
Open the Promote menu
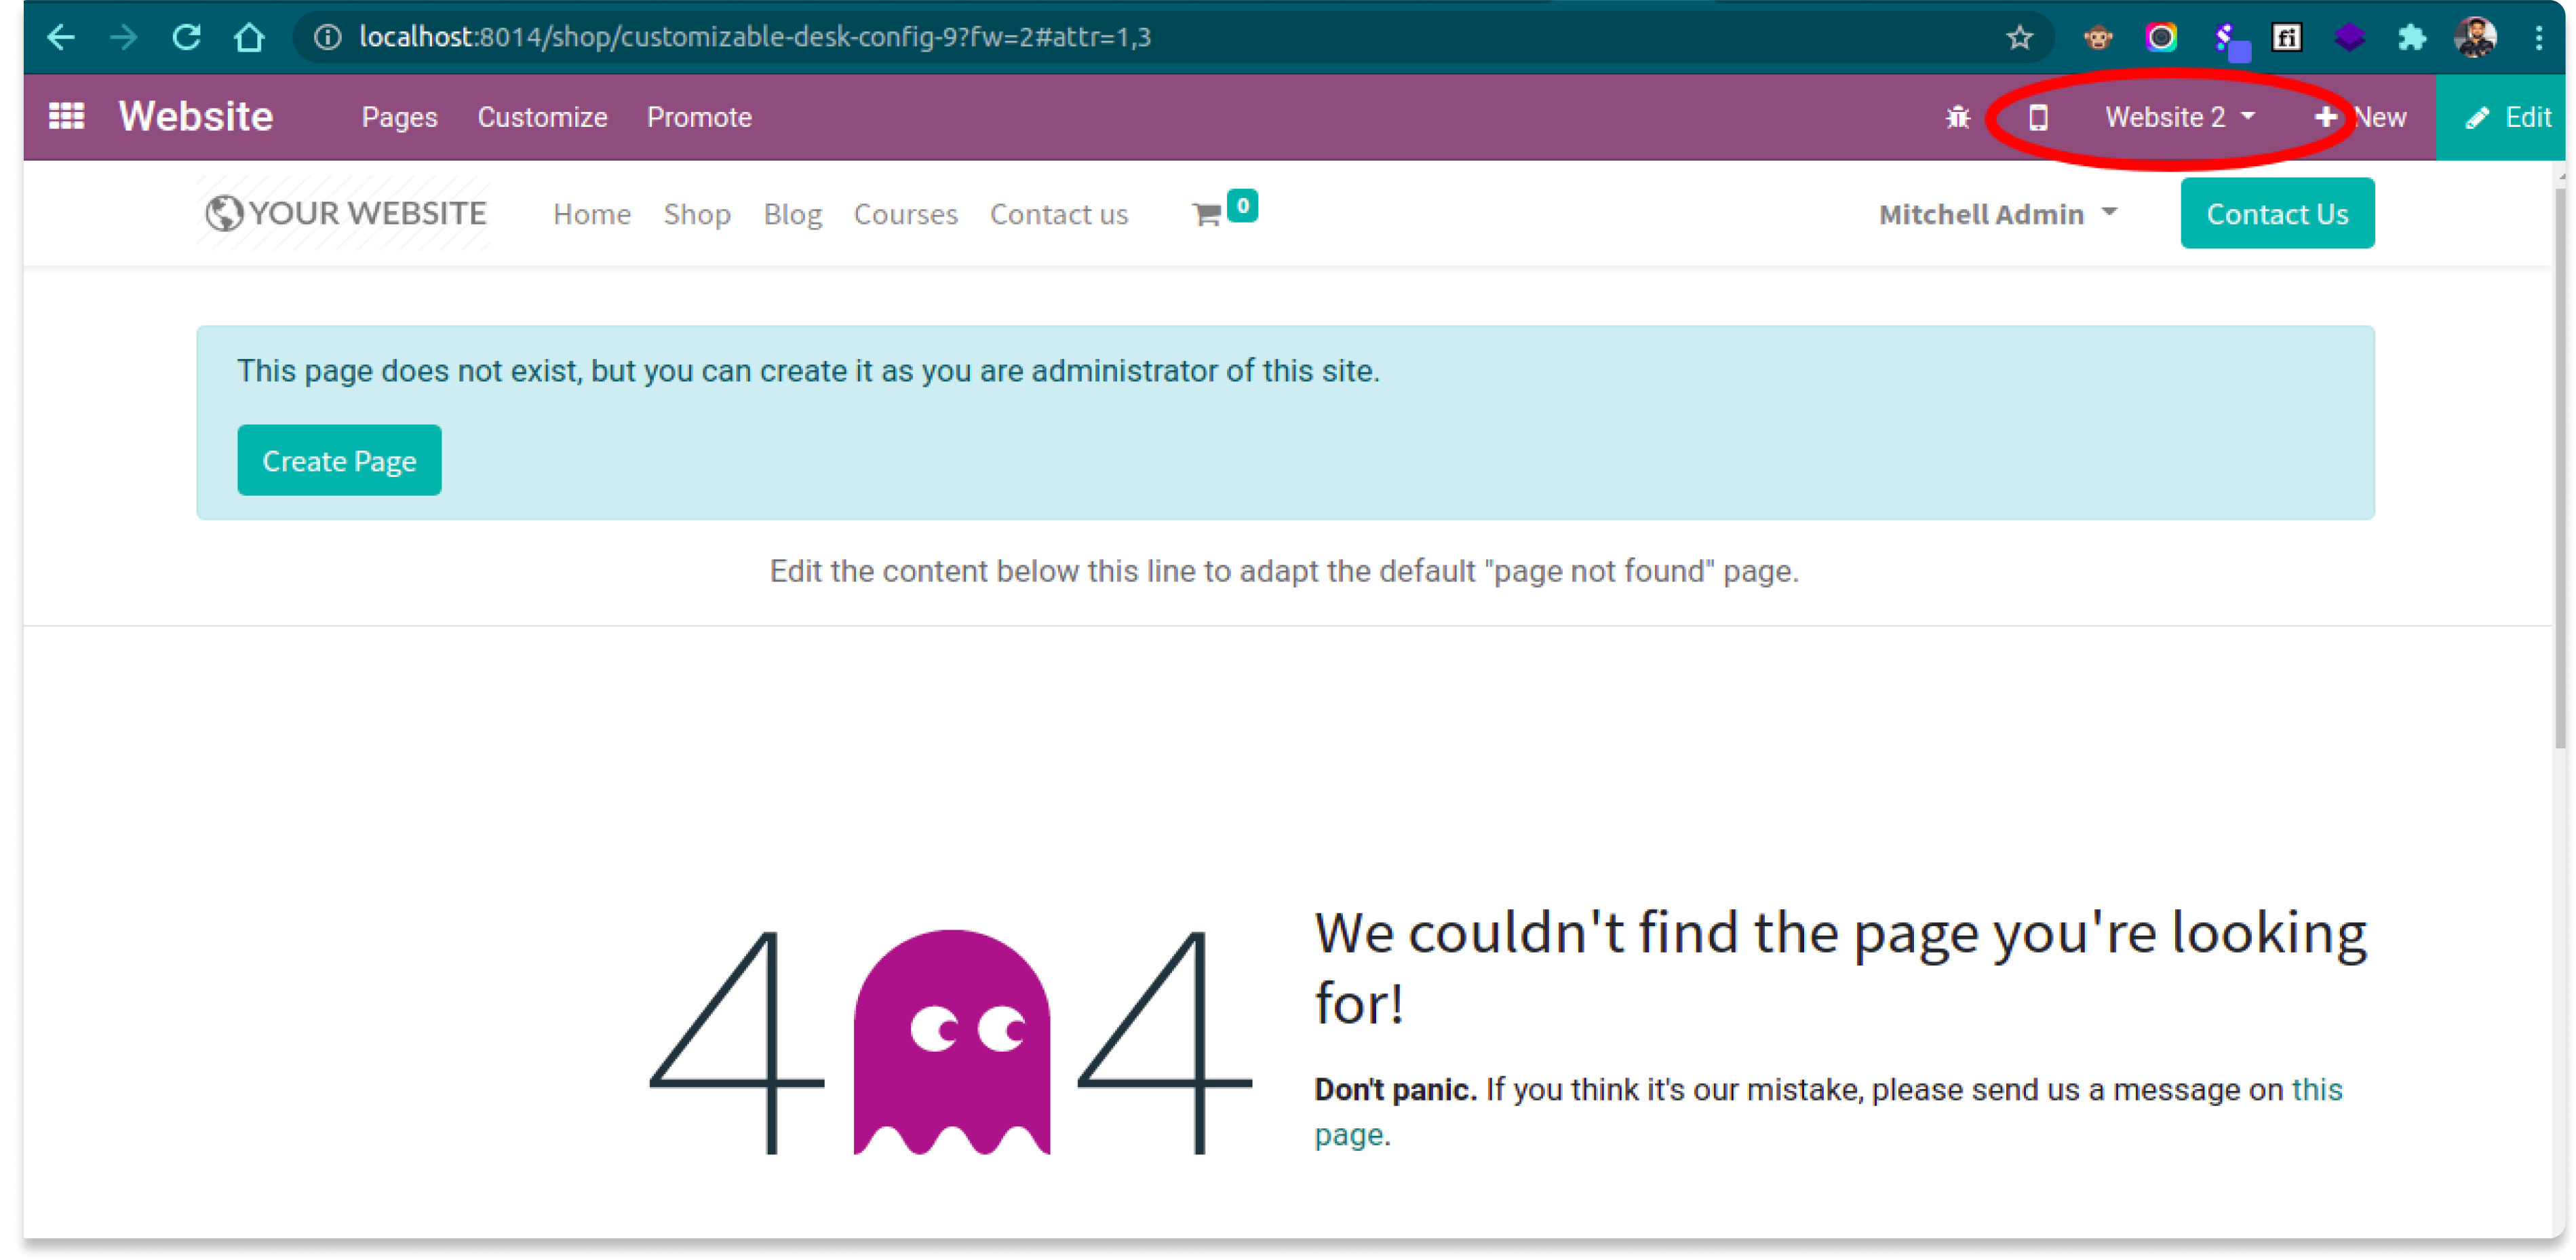click(x=698, y=118)
